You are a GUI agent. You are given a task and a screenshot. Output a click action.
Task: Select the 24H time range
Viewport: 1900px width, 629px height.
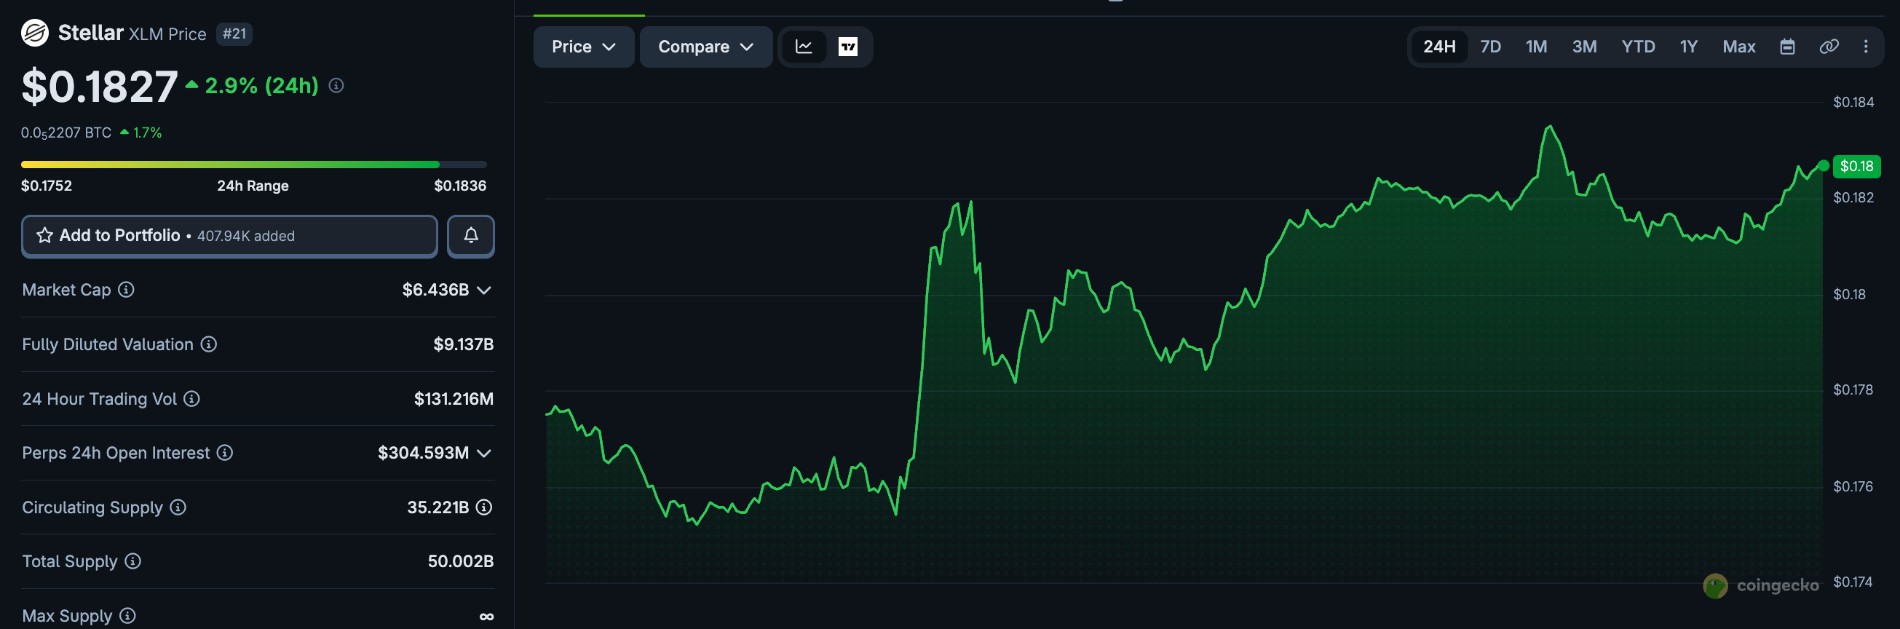(1439, 47)
